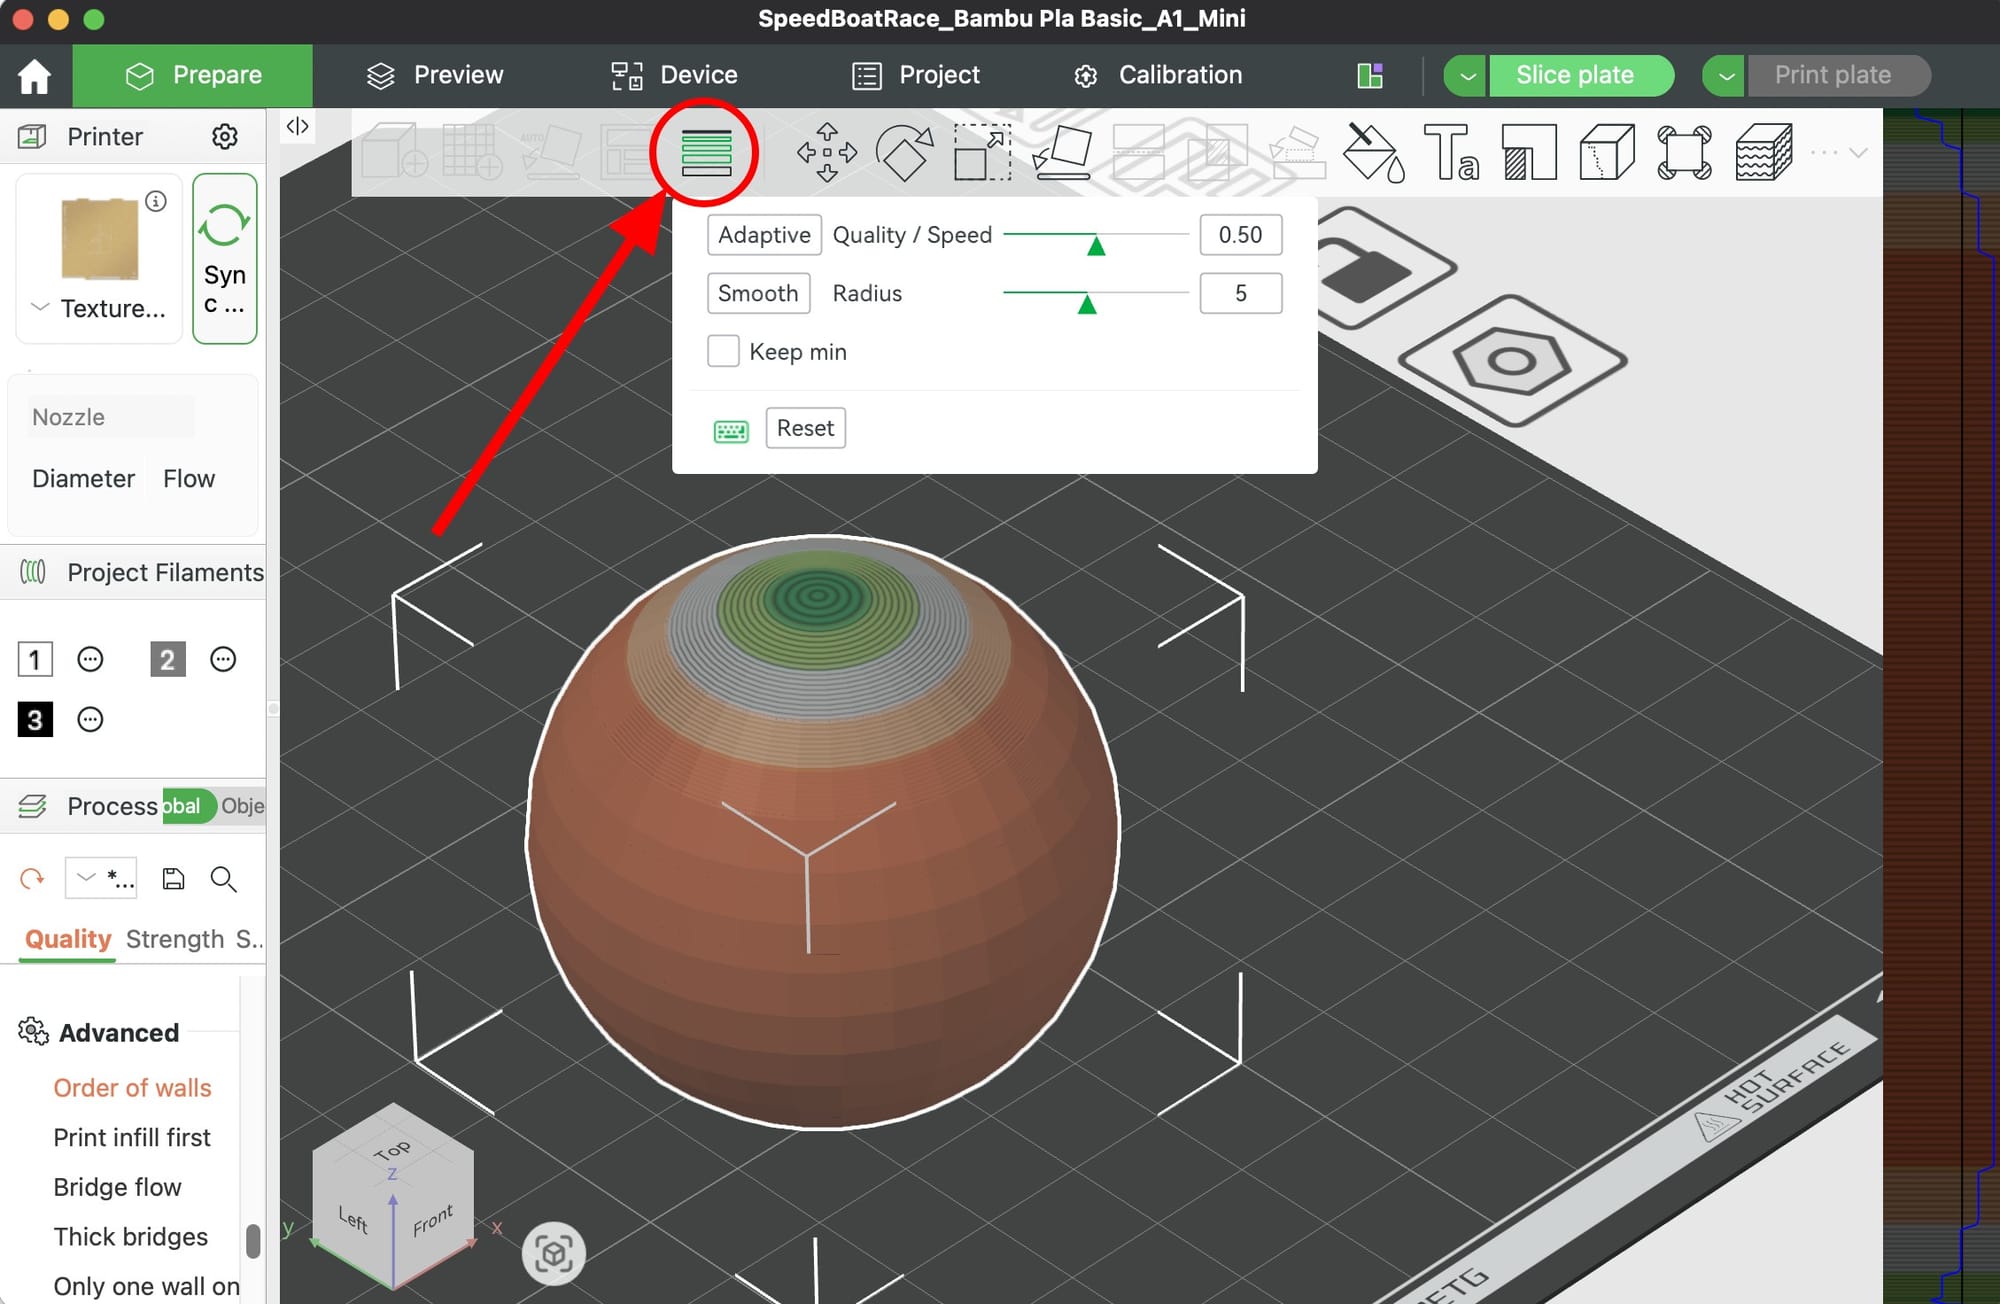Image resolution: width=2000 pixels, height=1304 pixels.
Task: Enable the Keep min checkbox
Action: [723, 352]
